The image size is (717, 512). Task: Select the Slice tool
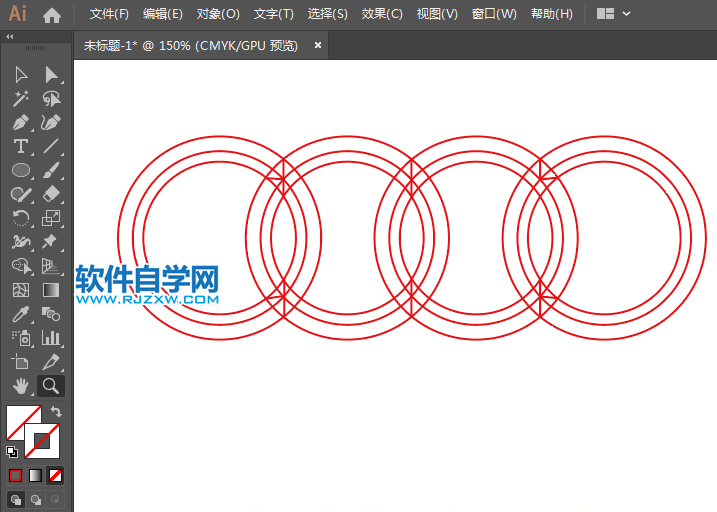coord(51,362)
